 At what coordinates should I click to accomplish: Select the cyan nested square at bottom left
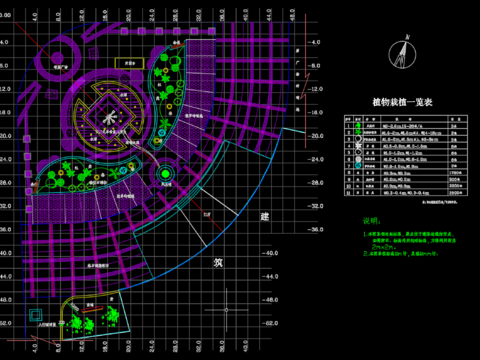pos(36,315)
